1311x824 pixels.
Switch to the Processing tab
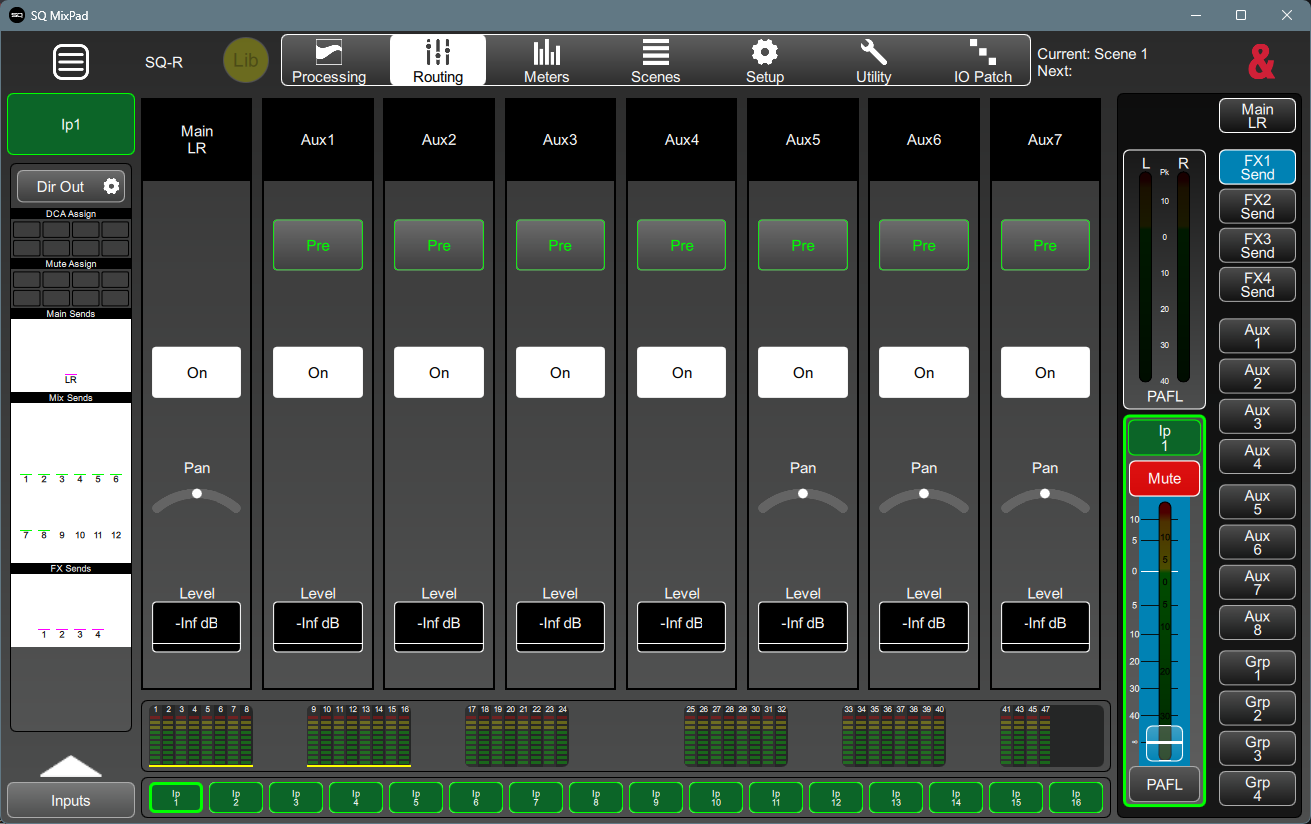[x=329, y=61]
